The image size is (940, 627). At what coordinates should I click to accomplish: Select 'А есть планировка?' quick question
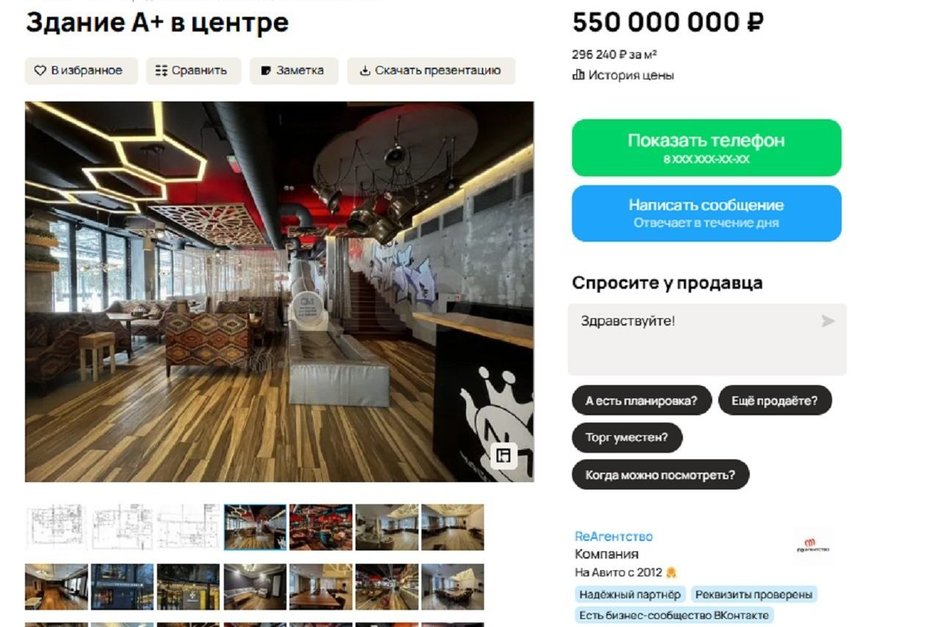[641, 400]
